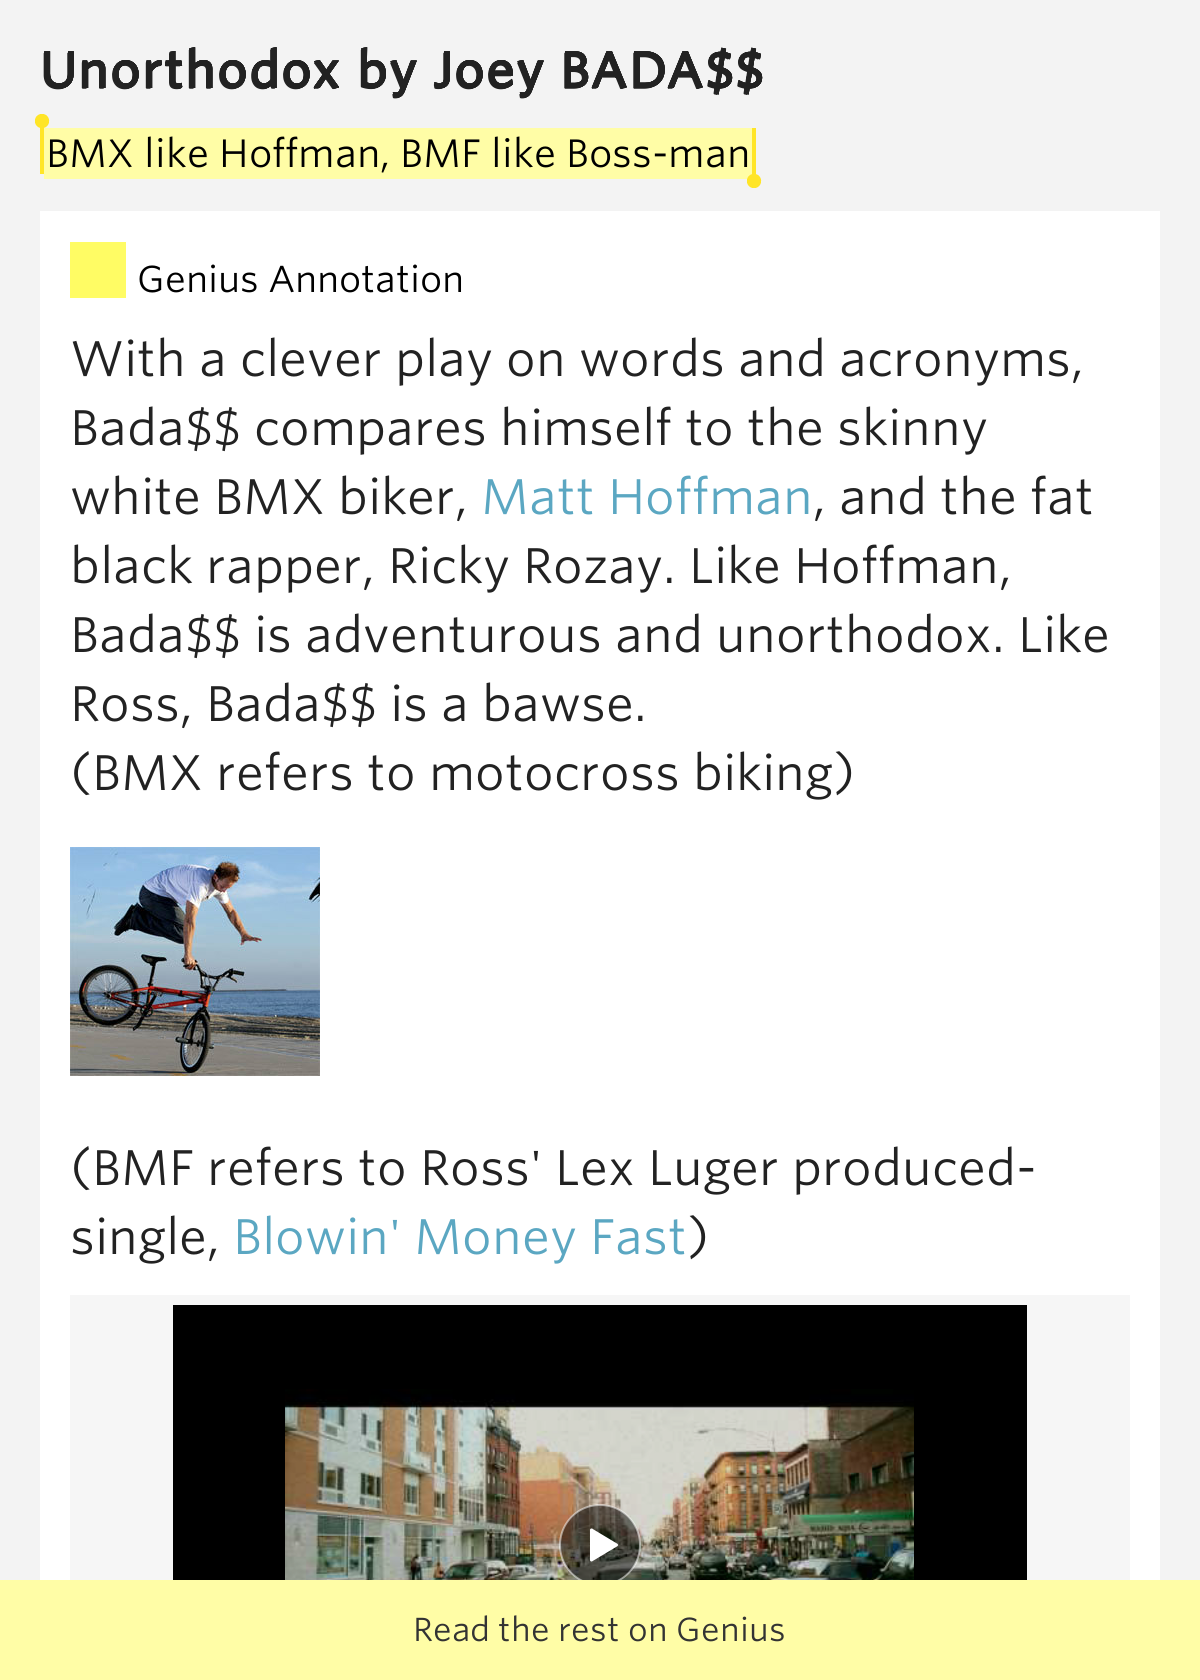Open the Matt Hoffman link
Screen dimensions: 1200x1680
[x=646, y=497]
